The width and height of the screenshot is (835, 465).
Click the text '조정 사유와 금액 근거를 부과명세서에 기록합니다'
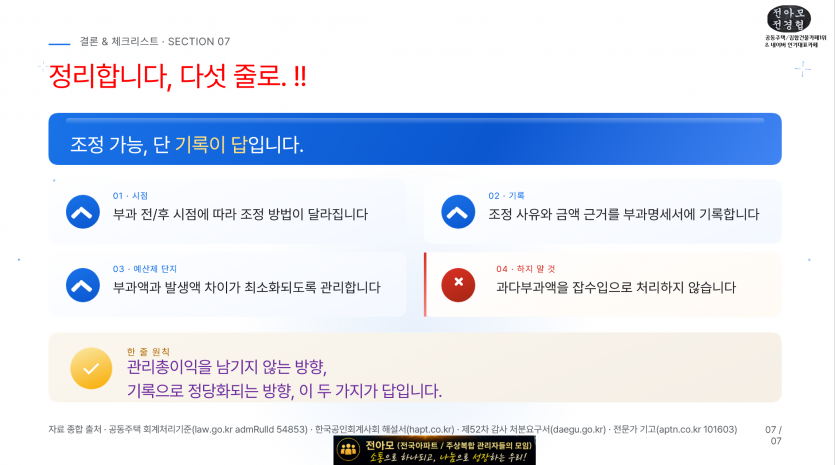[x=624, y=214]
